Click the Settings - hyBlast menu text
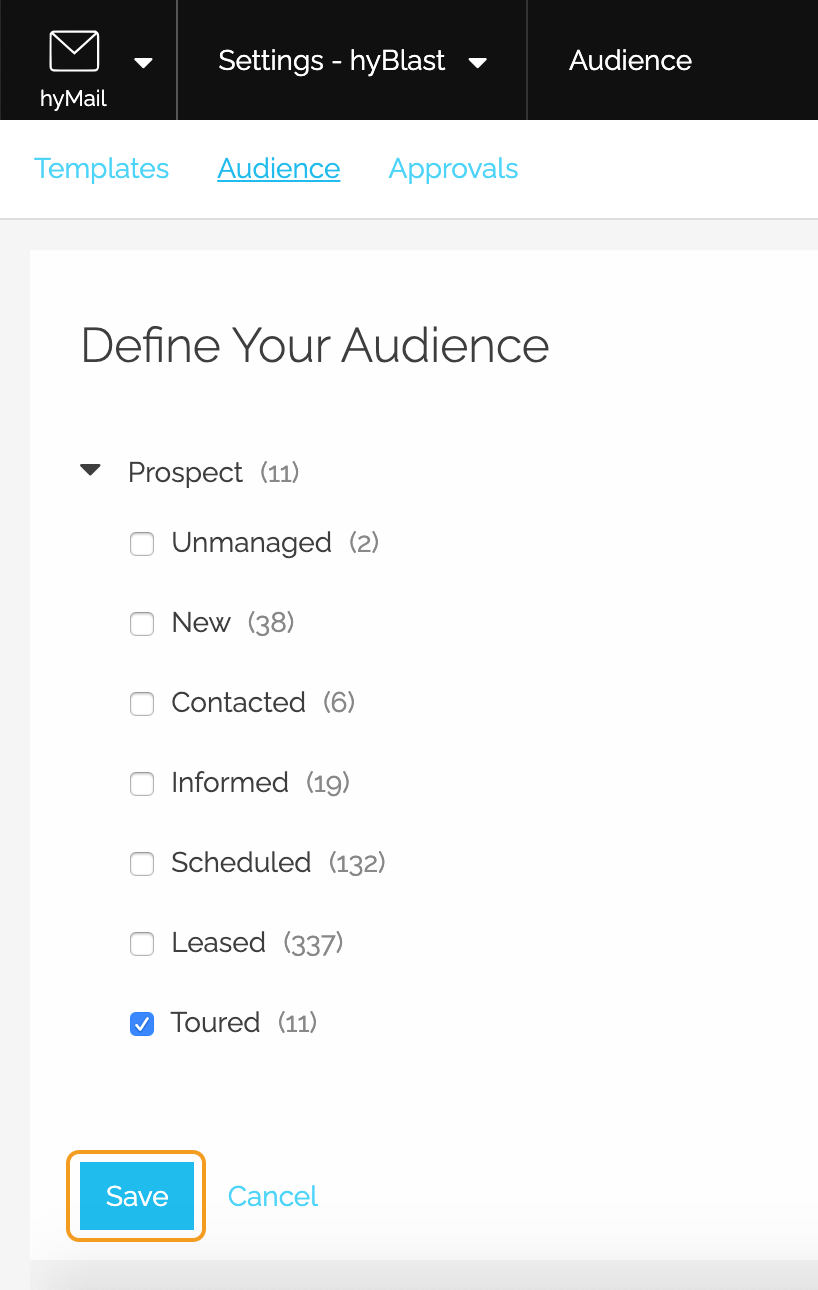This screenshot has height=1290, width=818. pyautogui.click(x=332, y=60)
